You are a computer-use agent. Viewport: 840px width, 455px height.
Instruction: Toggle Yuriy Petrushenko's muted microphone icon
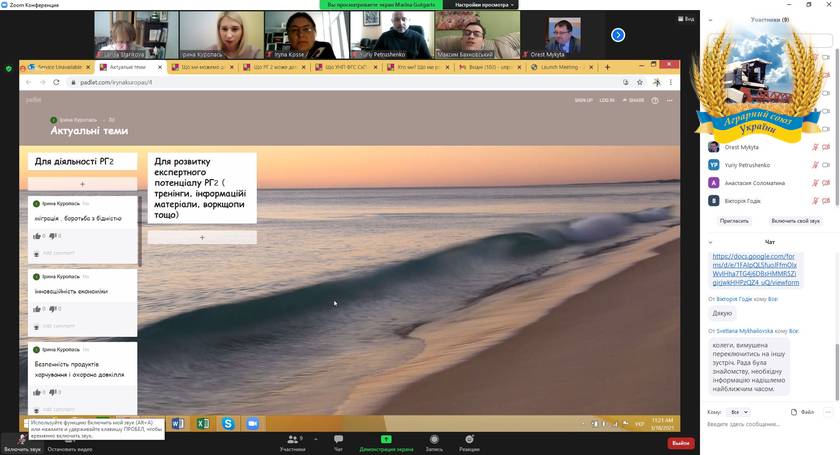pos(815,165)
